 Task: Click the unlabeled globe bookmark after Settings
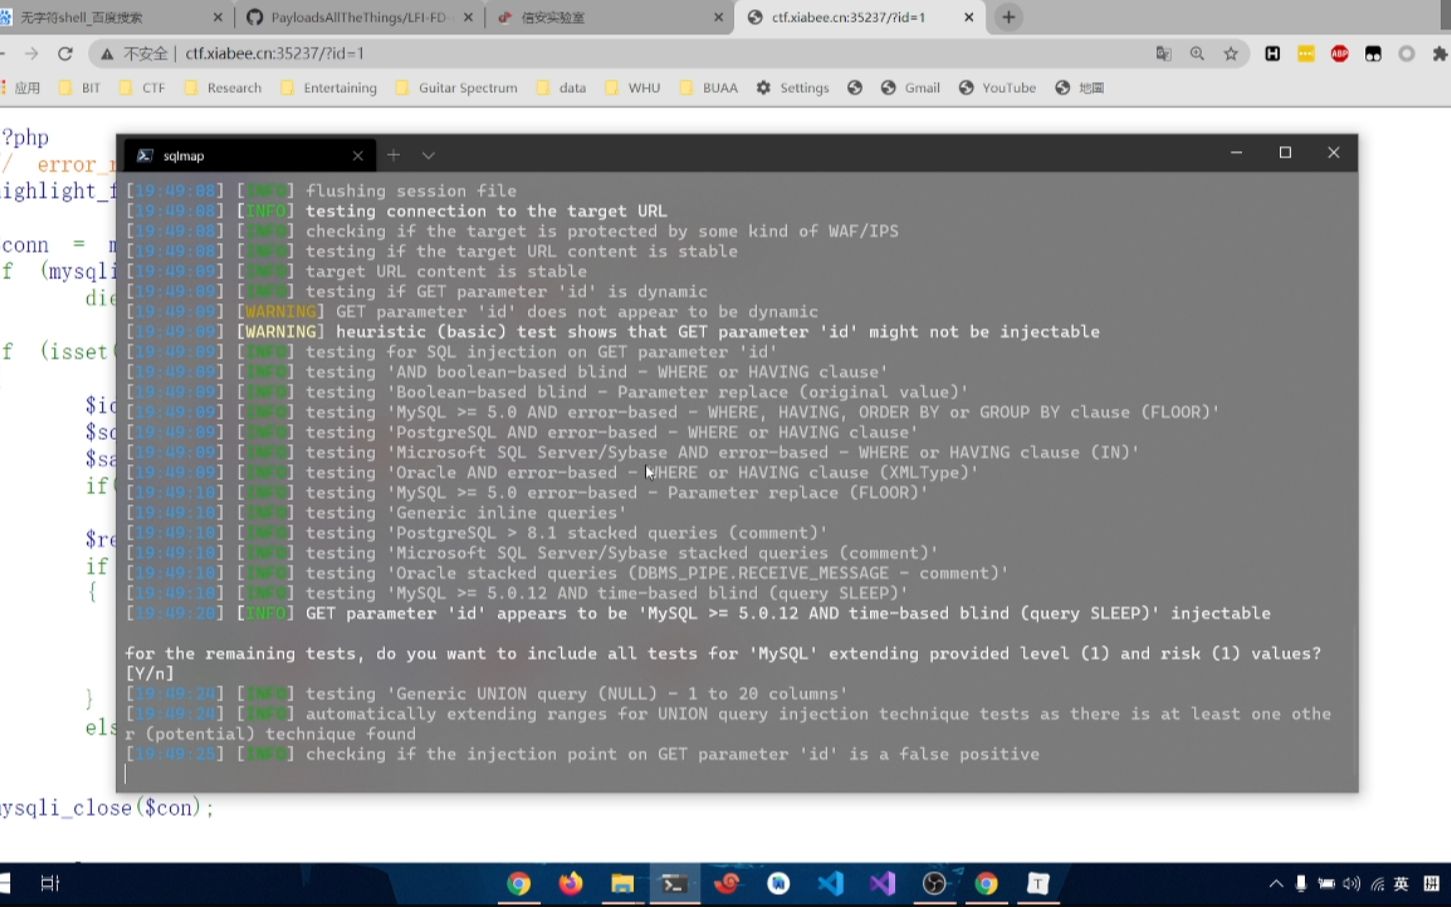pyautogui.click(x=855, y=88)
